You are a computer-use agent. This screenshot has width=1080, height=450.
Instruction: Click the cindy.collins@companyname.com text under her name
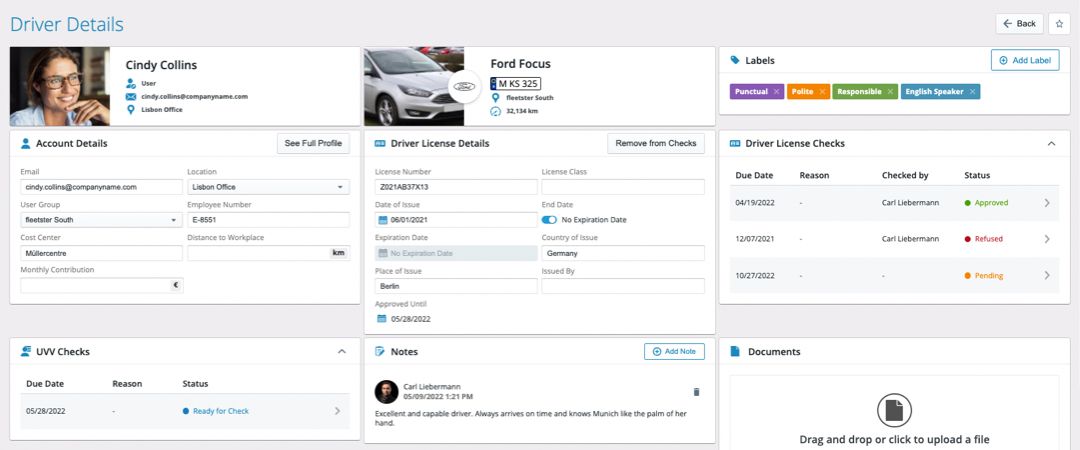[x=194, y=96]
